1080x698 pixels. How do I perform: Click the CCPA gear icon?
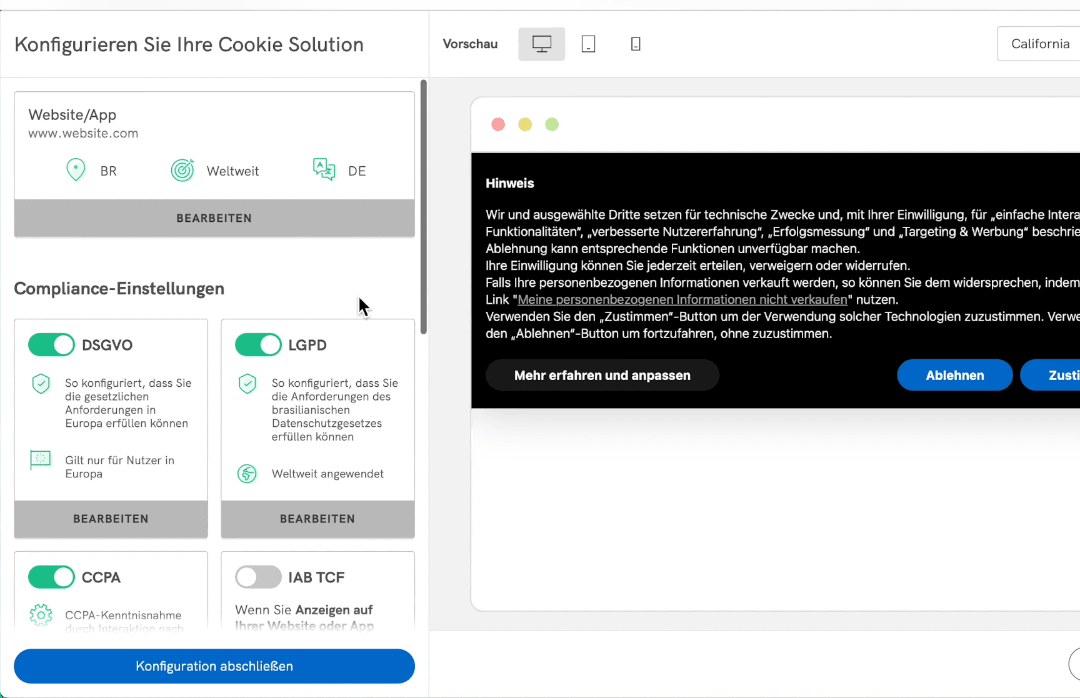pyautogui.click(x=41, y=615)
